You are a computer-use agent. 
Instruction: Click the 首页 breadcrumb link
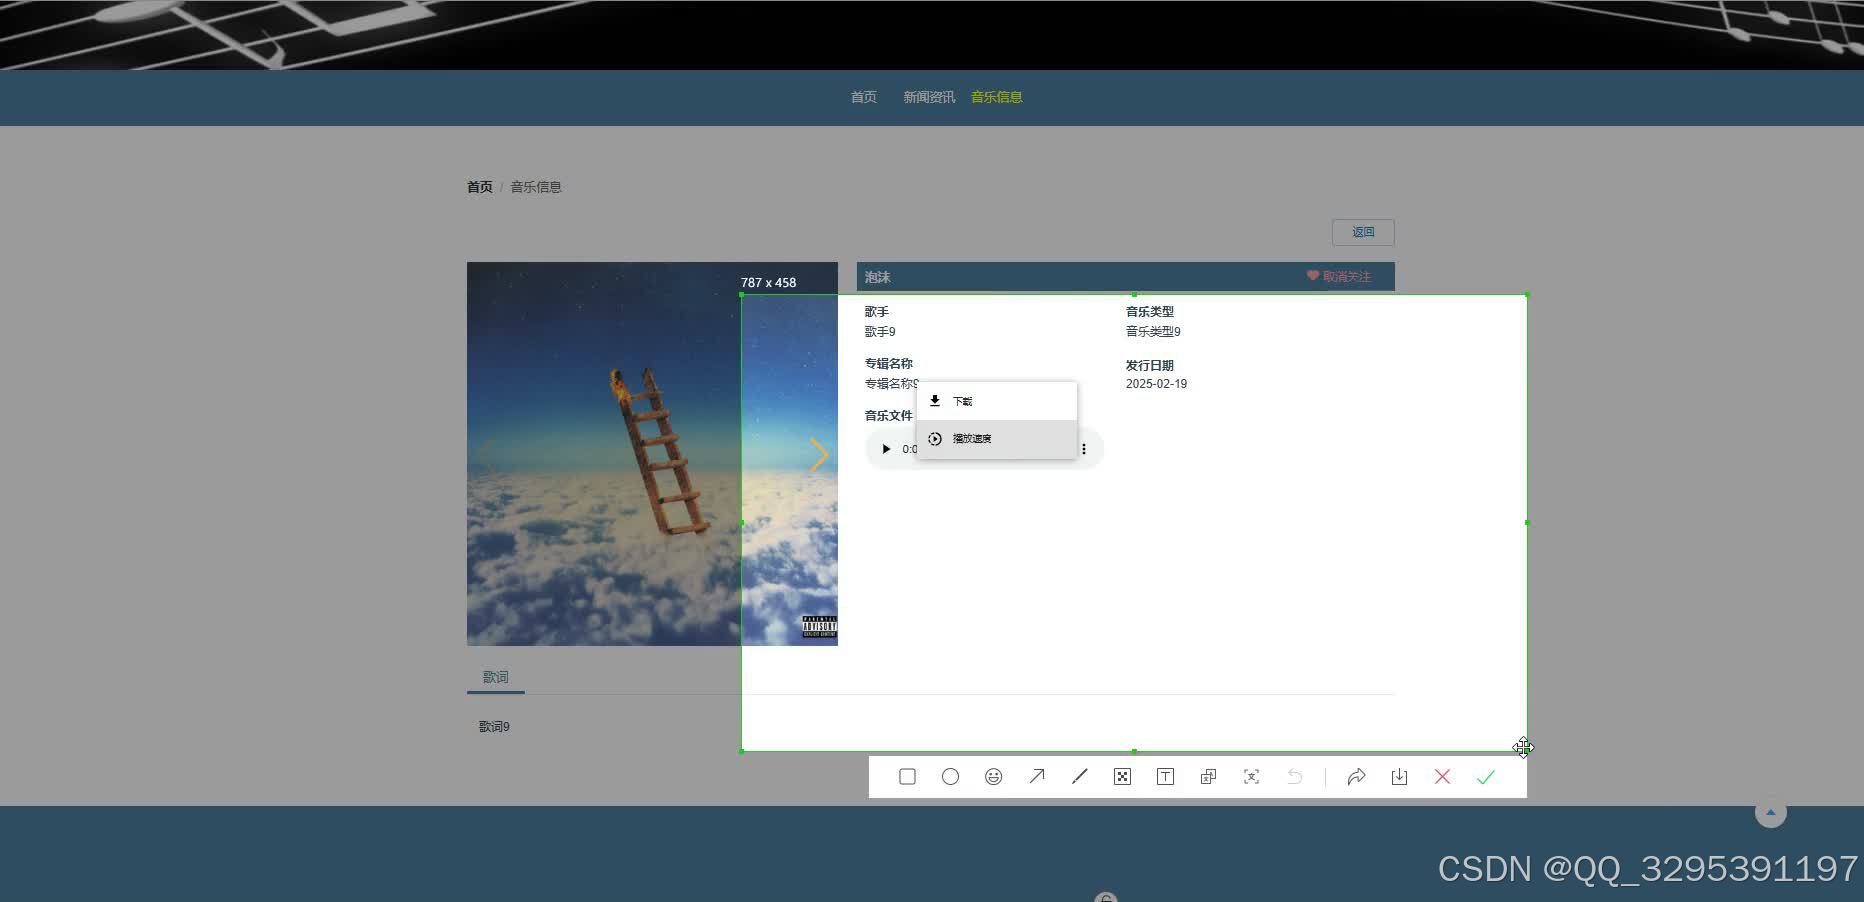click(x=480, y=187)
